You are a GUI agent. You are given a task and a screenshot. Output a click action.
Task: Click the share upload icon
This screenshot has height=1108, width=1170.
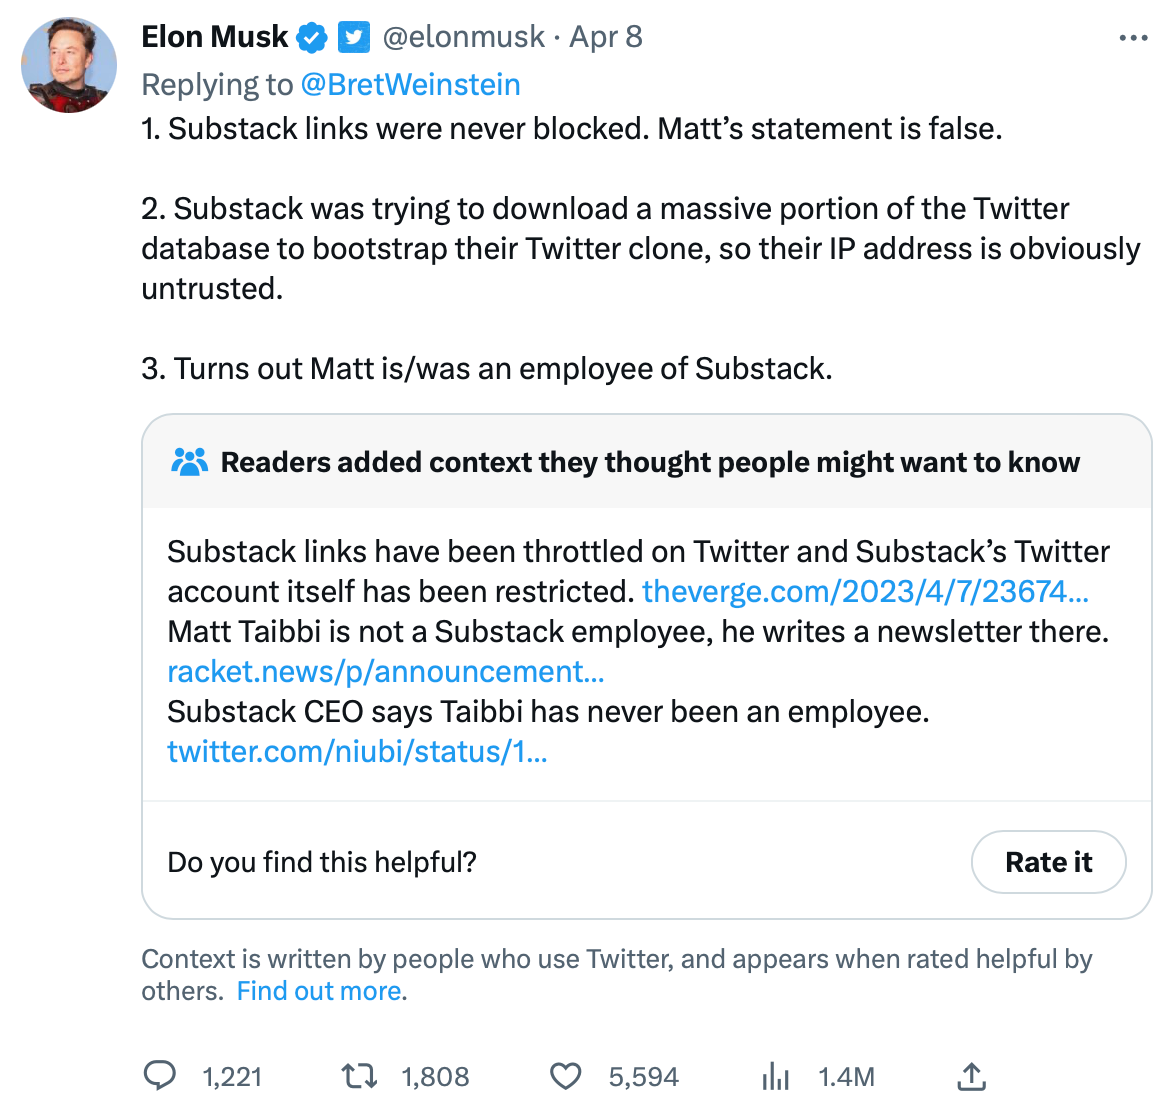pyautogui.click(x=971, y=1076)
